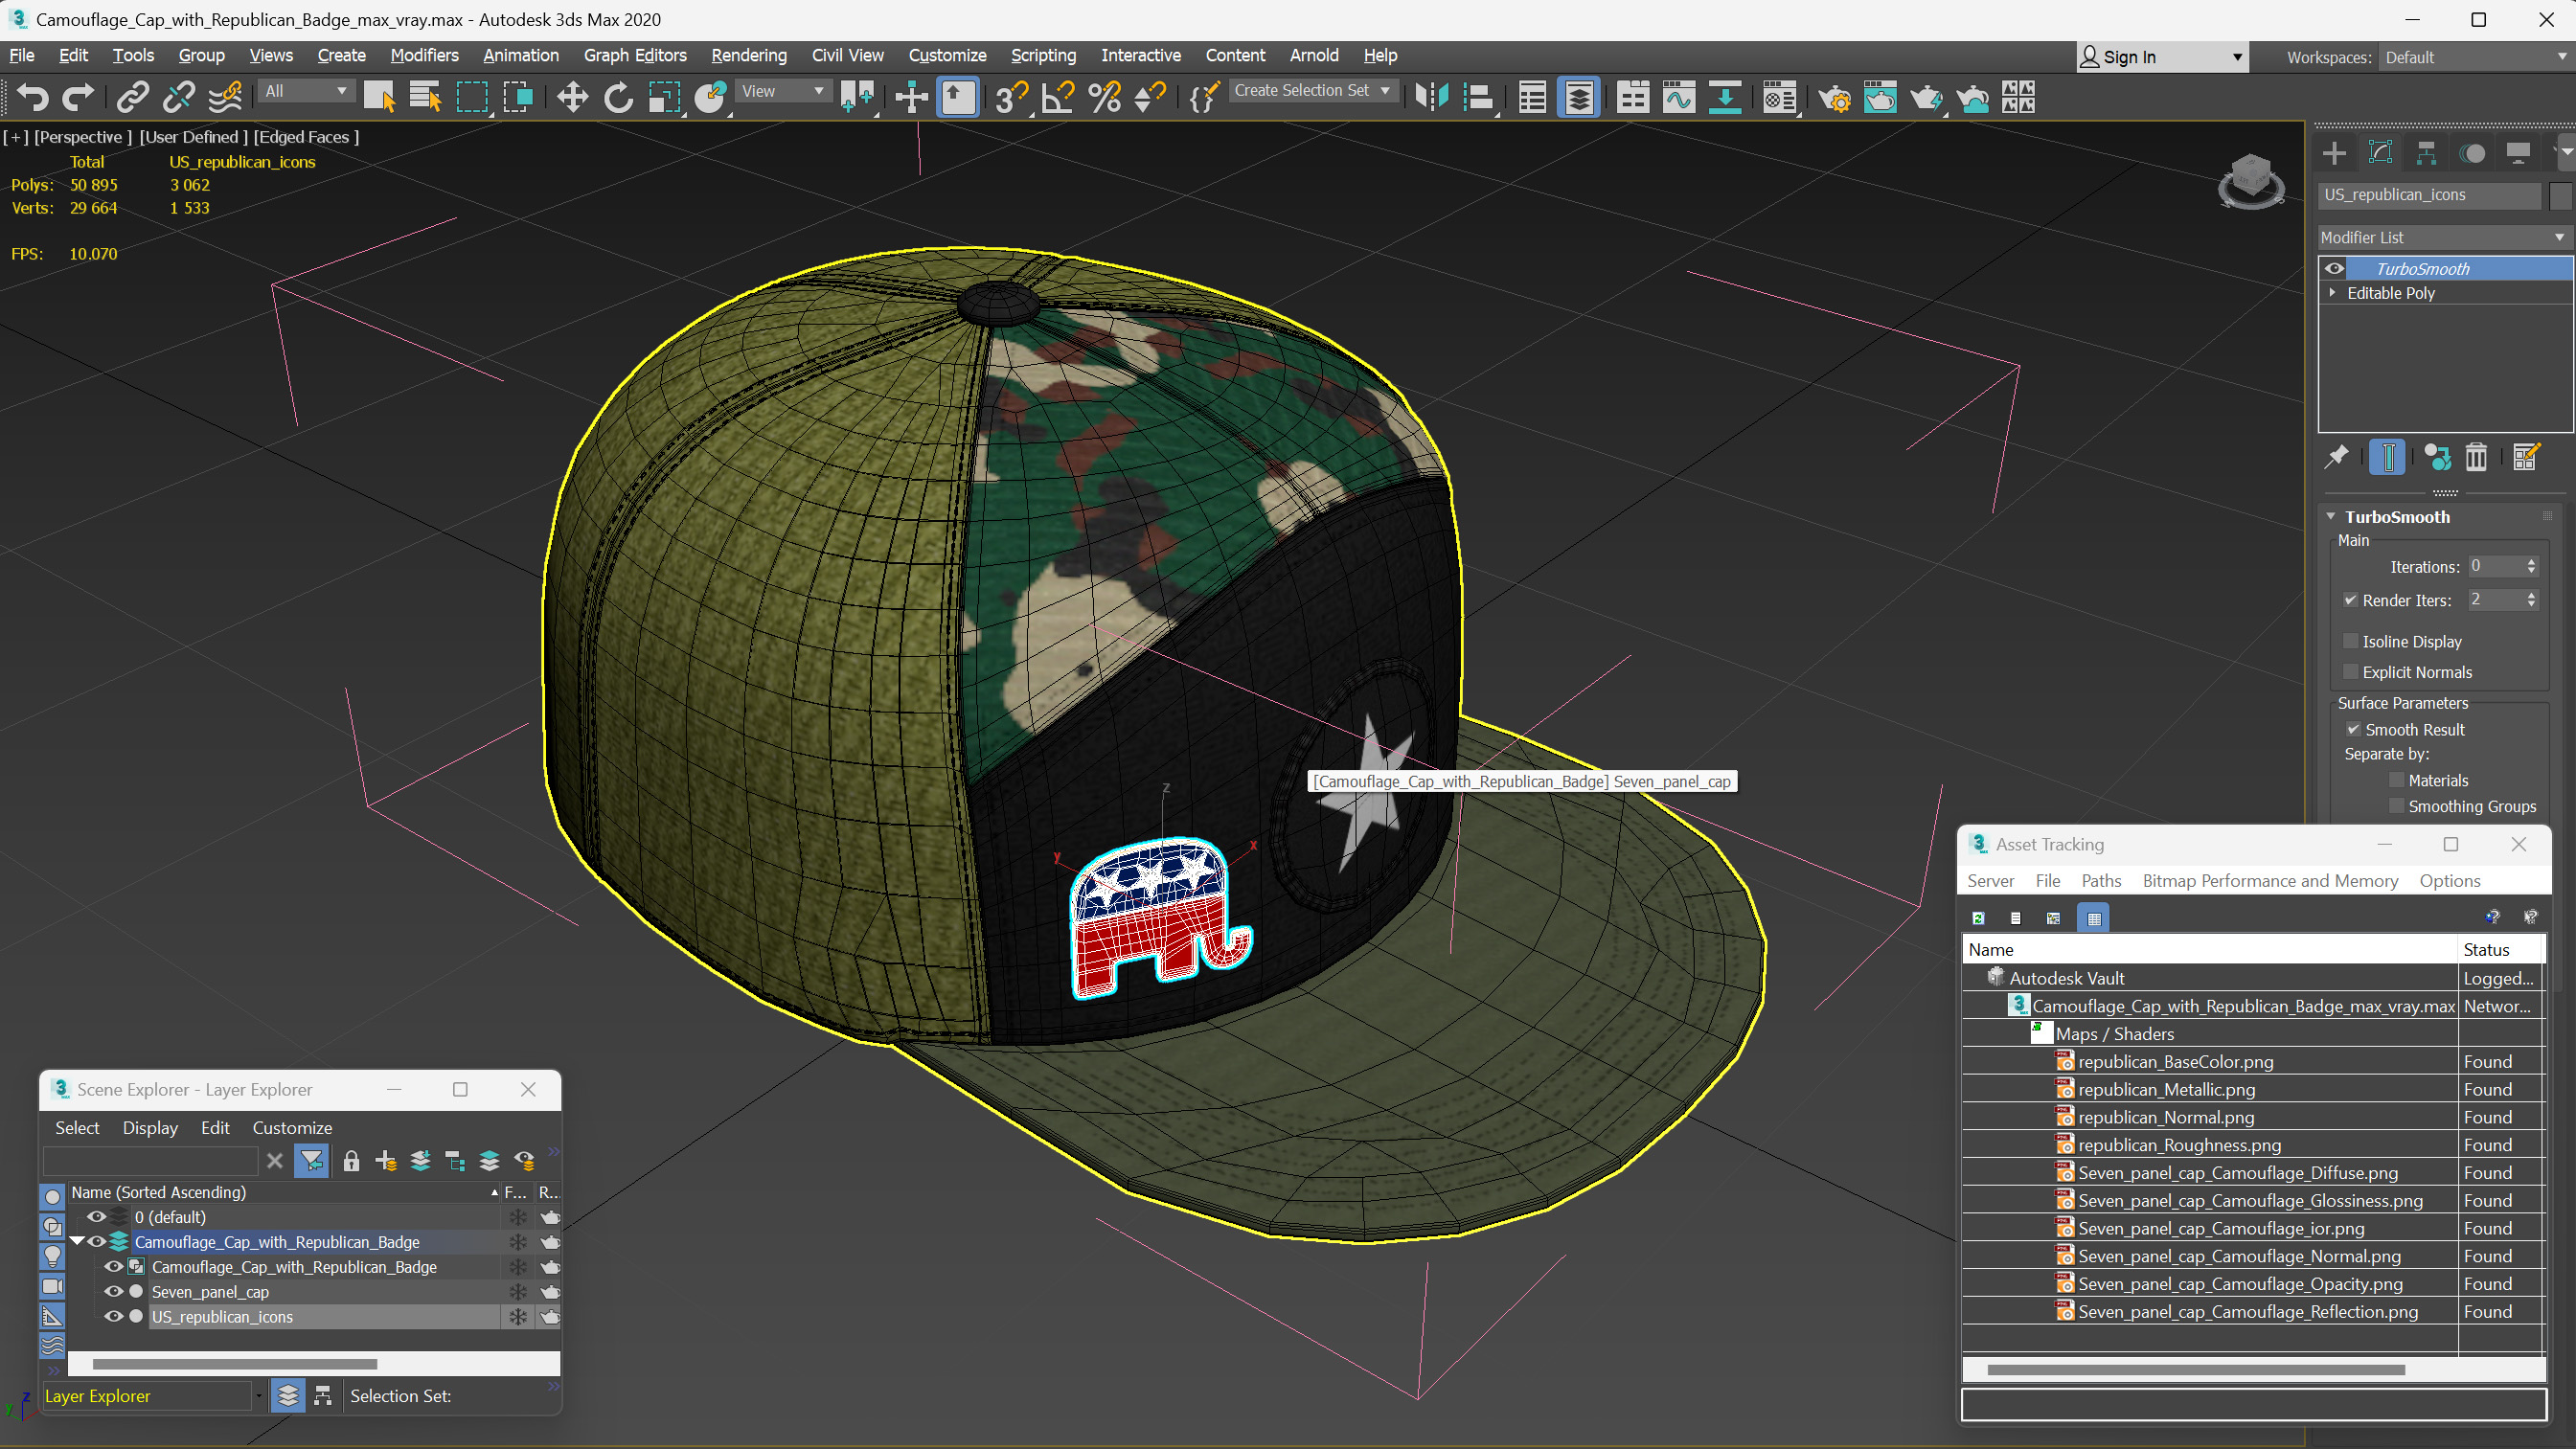This screenshot has height=1449, width=2576.
Task: Open the Render Setup teapot icon
Action: [1833, 97]
